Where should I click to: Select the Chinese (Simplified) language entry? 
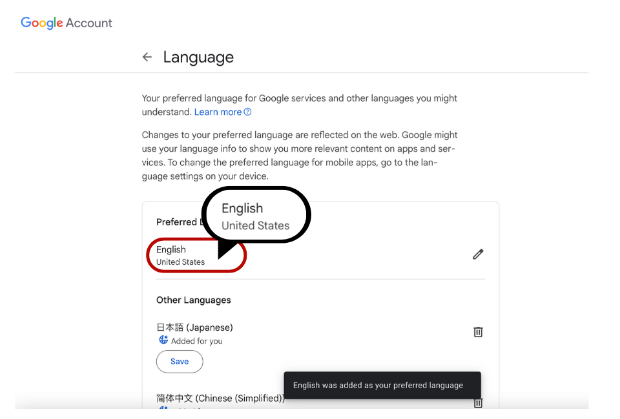coord(220,398)
